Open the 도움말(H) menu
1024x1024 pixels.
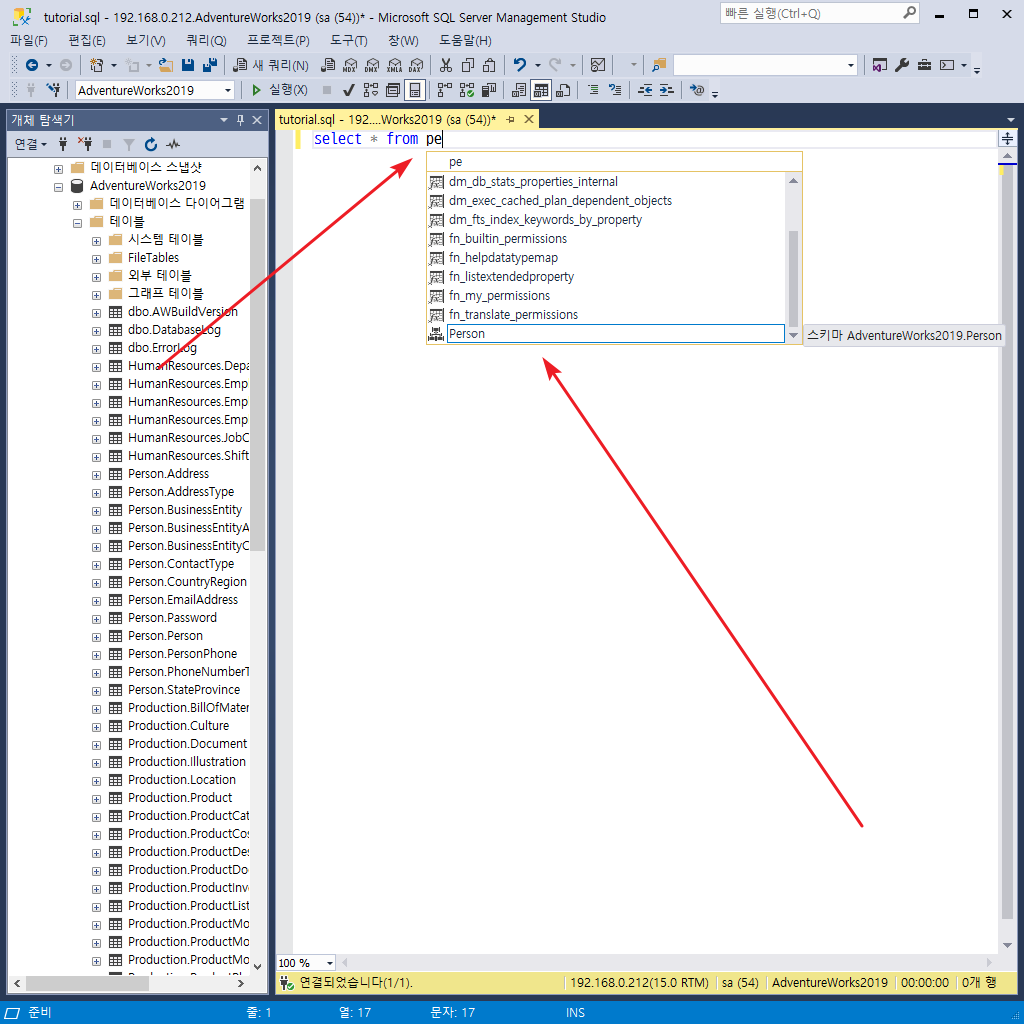coord(465,40)
